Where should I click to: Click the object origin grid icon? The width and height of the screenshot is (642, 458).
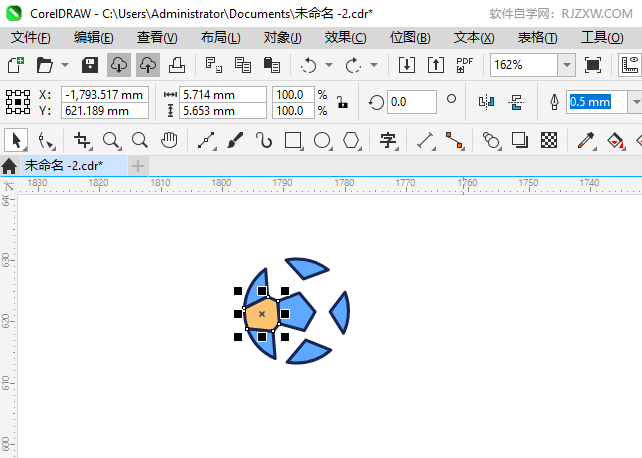[x=18, y=102]
